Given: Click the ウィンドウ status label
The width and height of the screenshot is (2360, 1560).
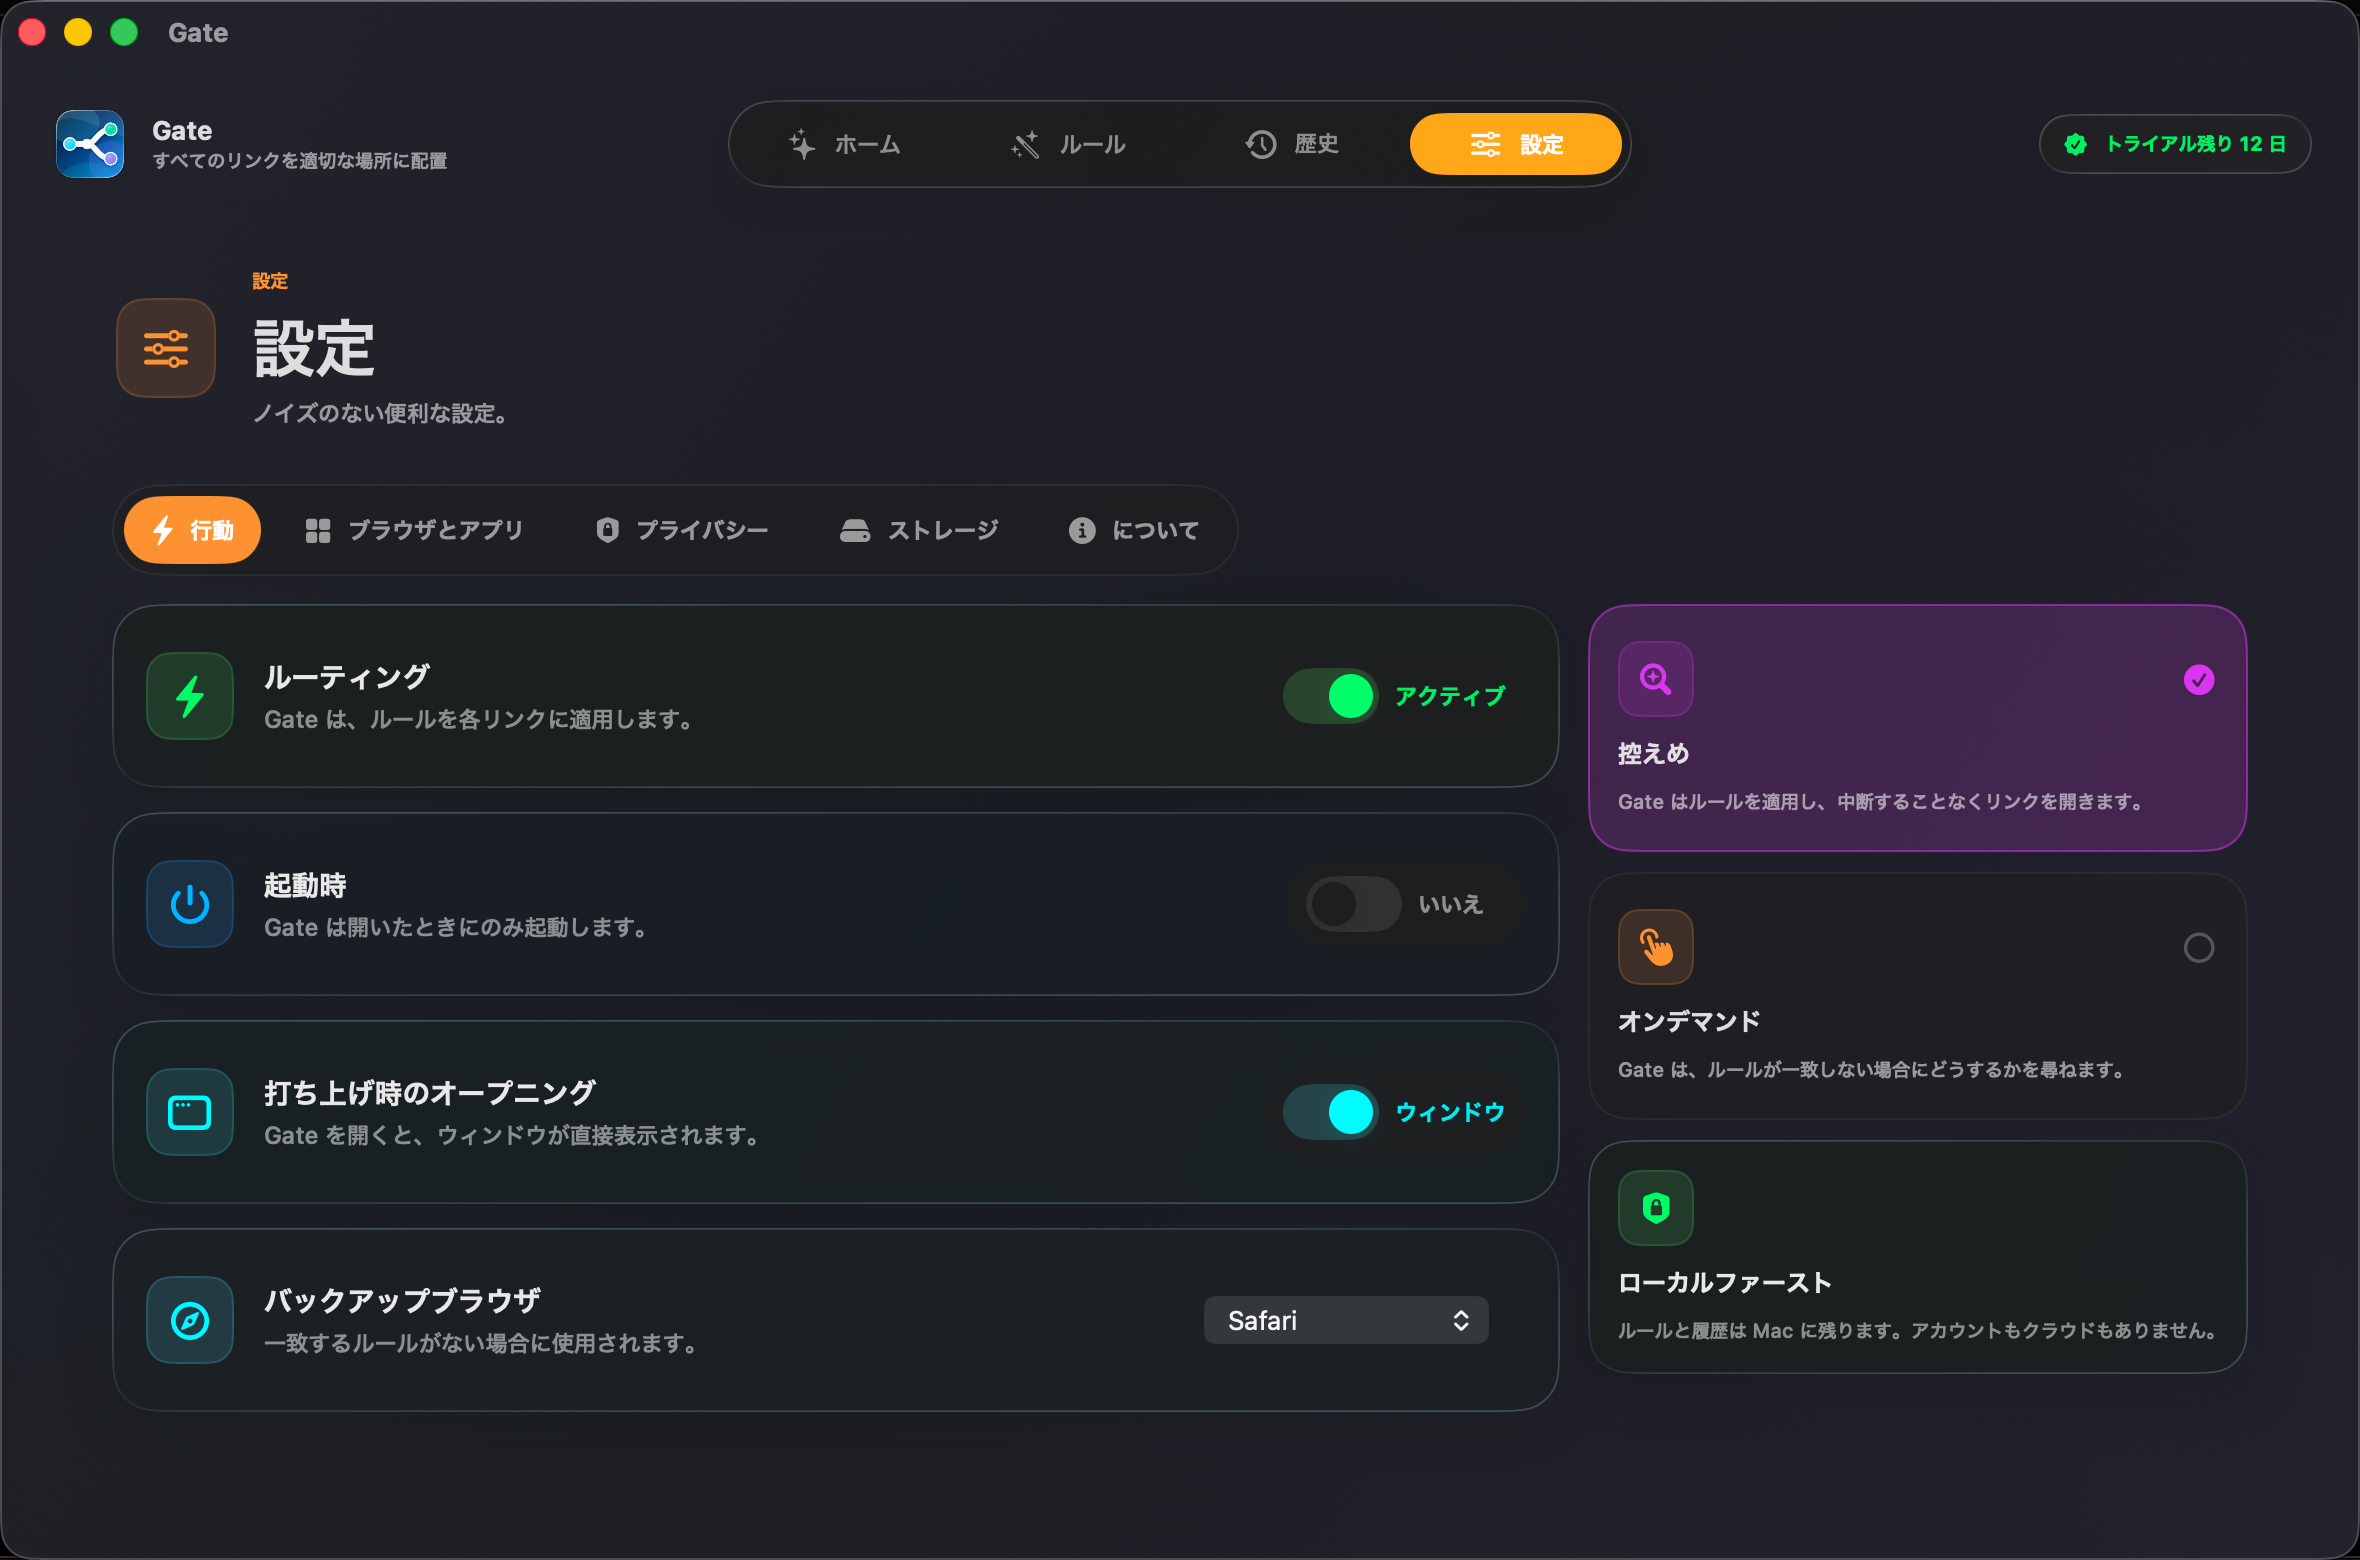Looking at the screenshot, I should pyautogui.click(x=1450, y=1112).
